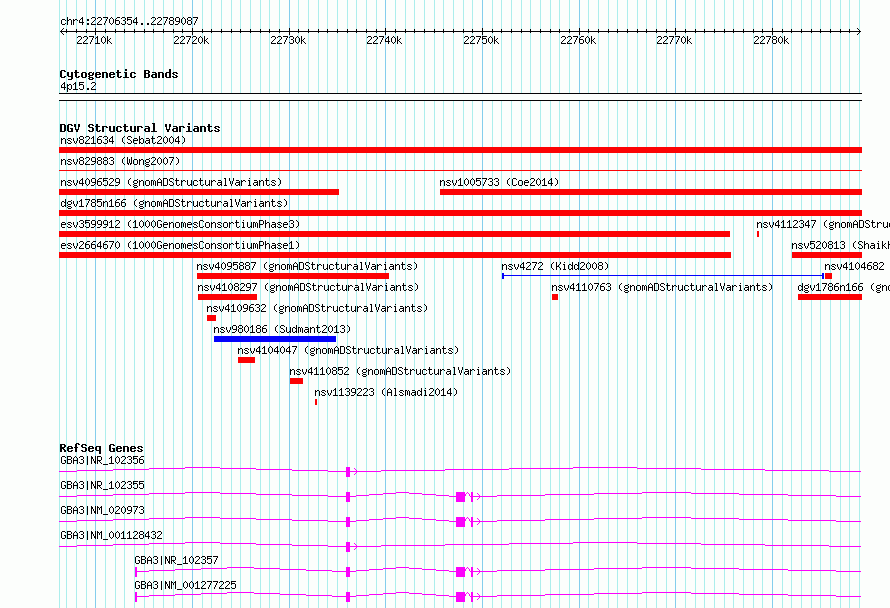Select the GBA3|NR_102355 transcript label
Image resolution: width=890 pixels, height=608 pixels.
click(102, 485)
